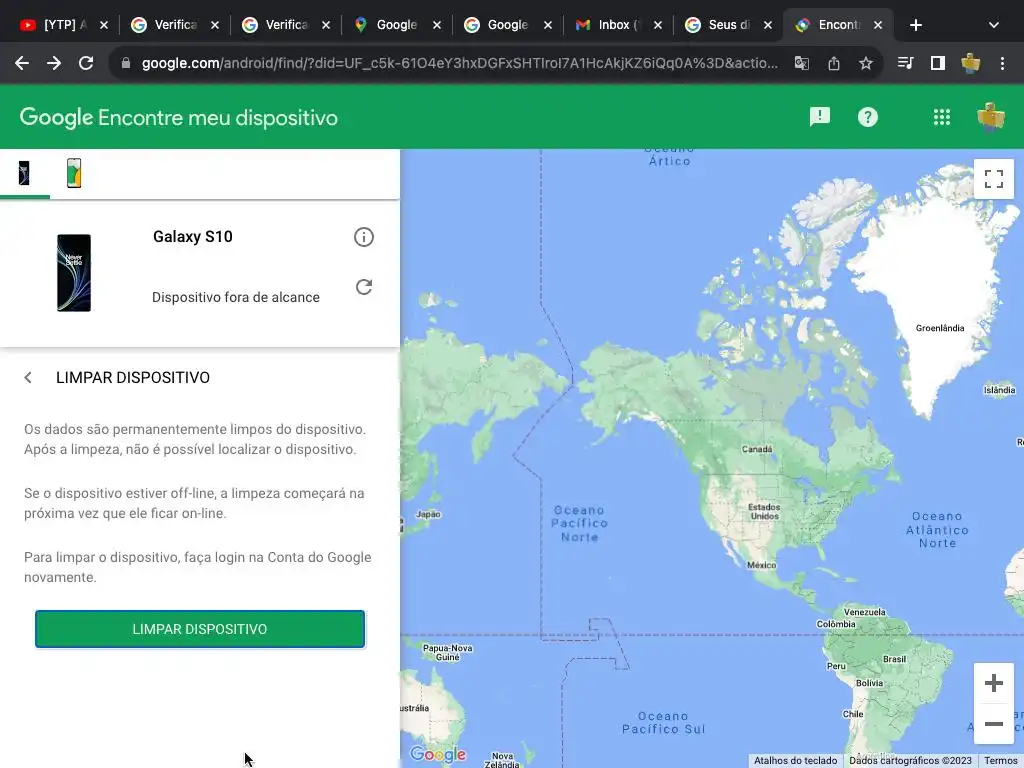Send feedback via the exclamation icon

[x=820, y=117]
